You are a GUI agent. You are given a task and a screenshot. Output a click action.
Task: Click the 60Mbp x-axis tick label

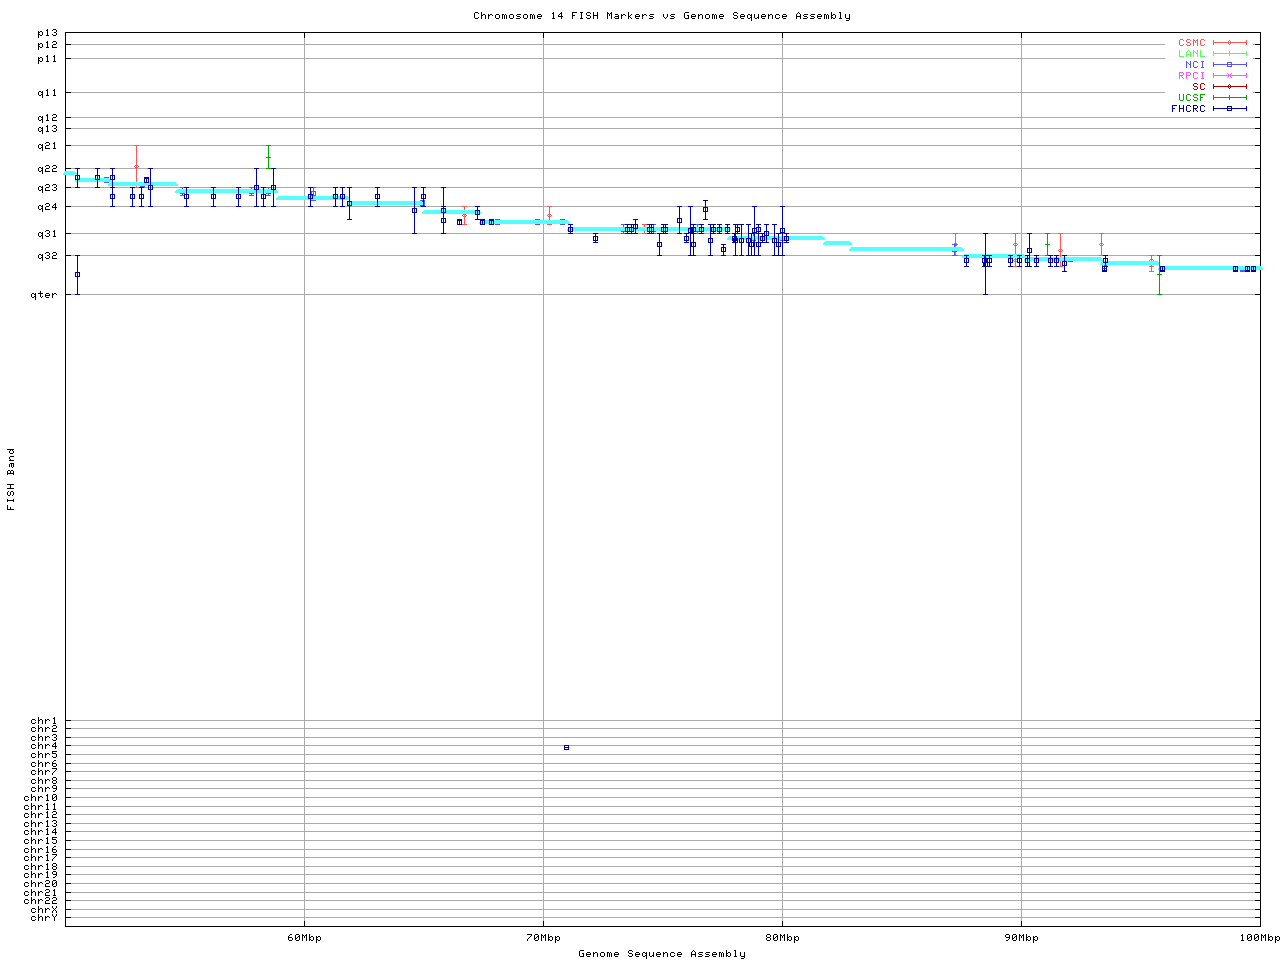point(304,938)
